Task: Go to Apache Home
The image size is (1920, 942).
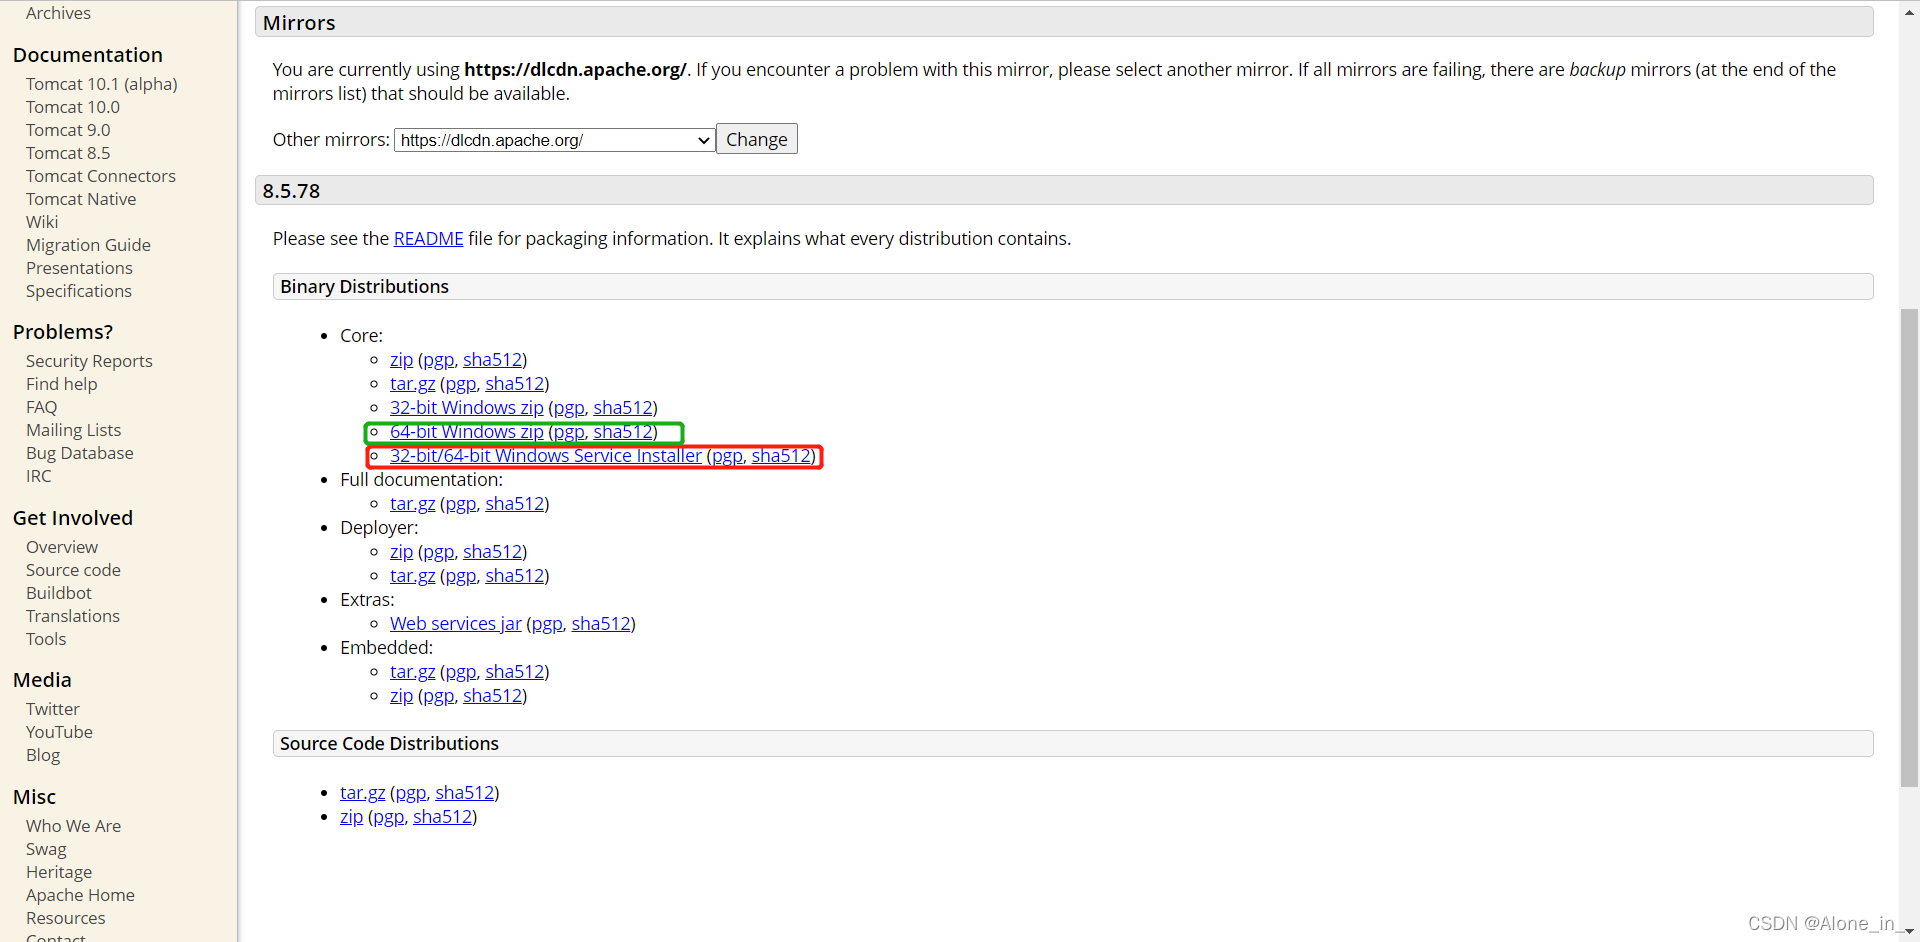Action: pos(80,895)
